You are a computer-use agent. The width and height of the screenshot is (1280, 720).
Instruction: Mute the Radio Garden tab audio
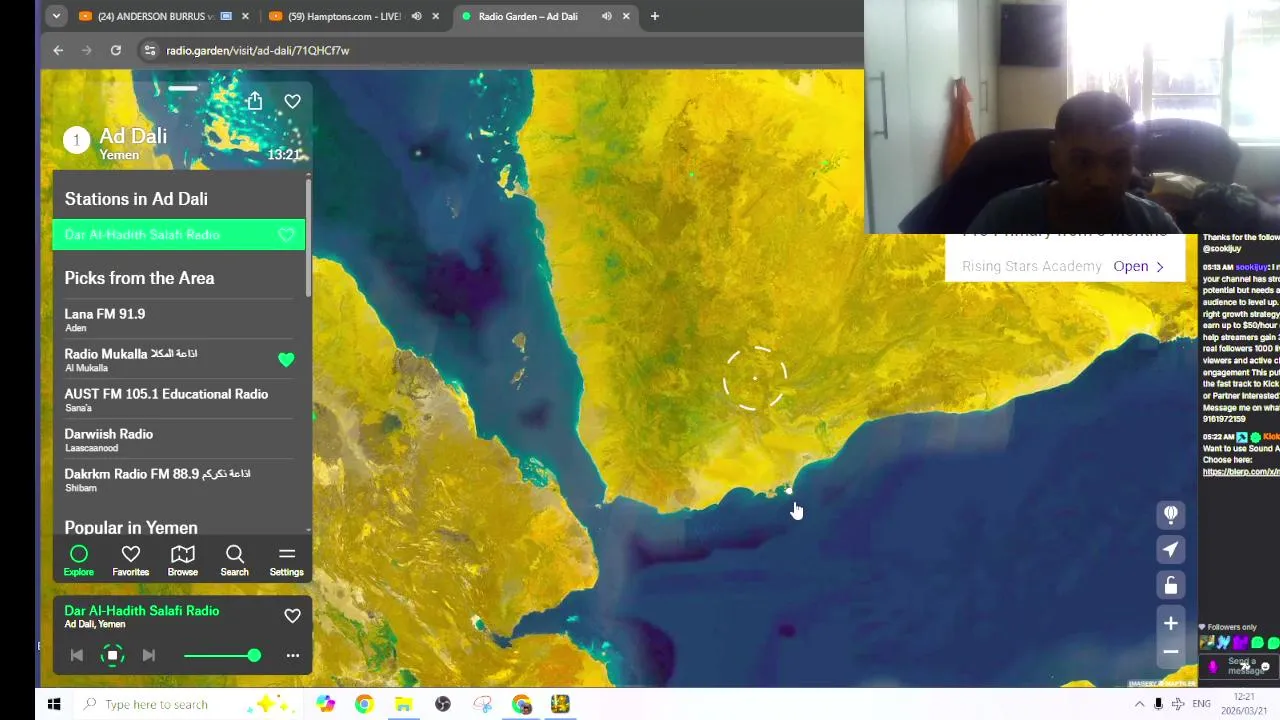(606, 16)
